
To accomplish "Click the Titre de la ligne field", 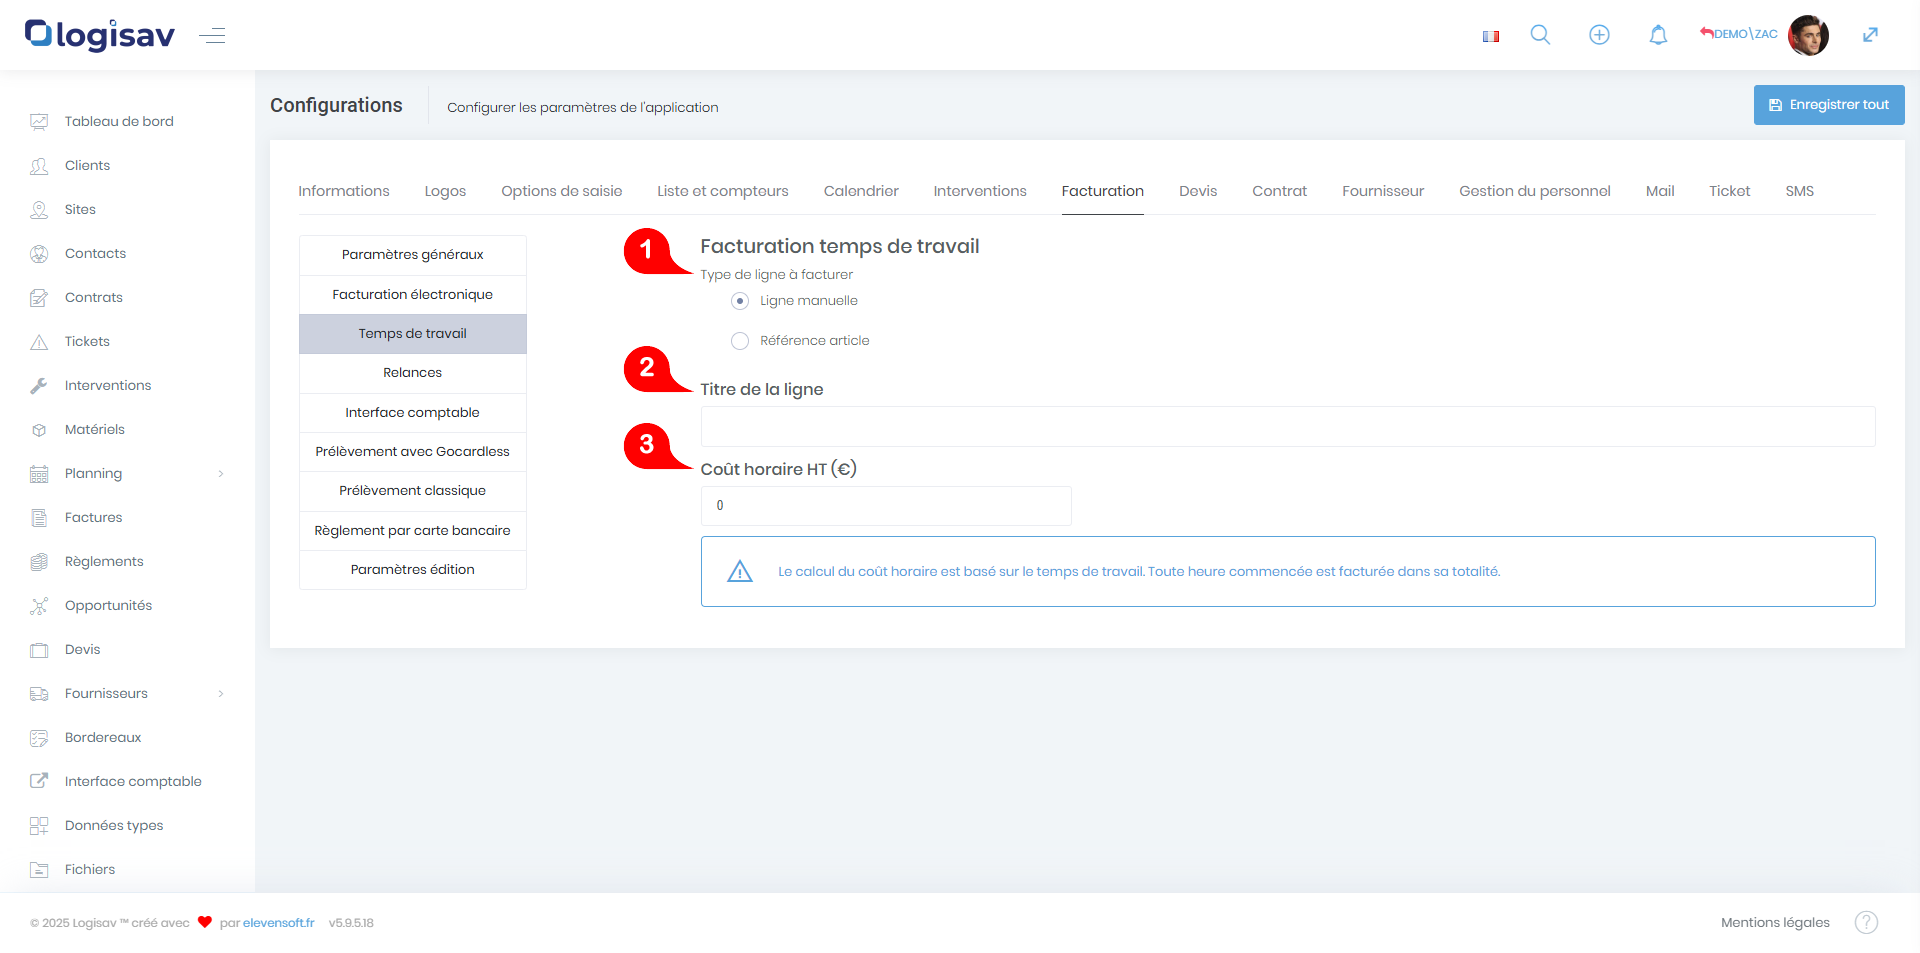I will (x=1287, y=427).
